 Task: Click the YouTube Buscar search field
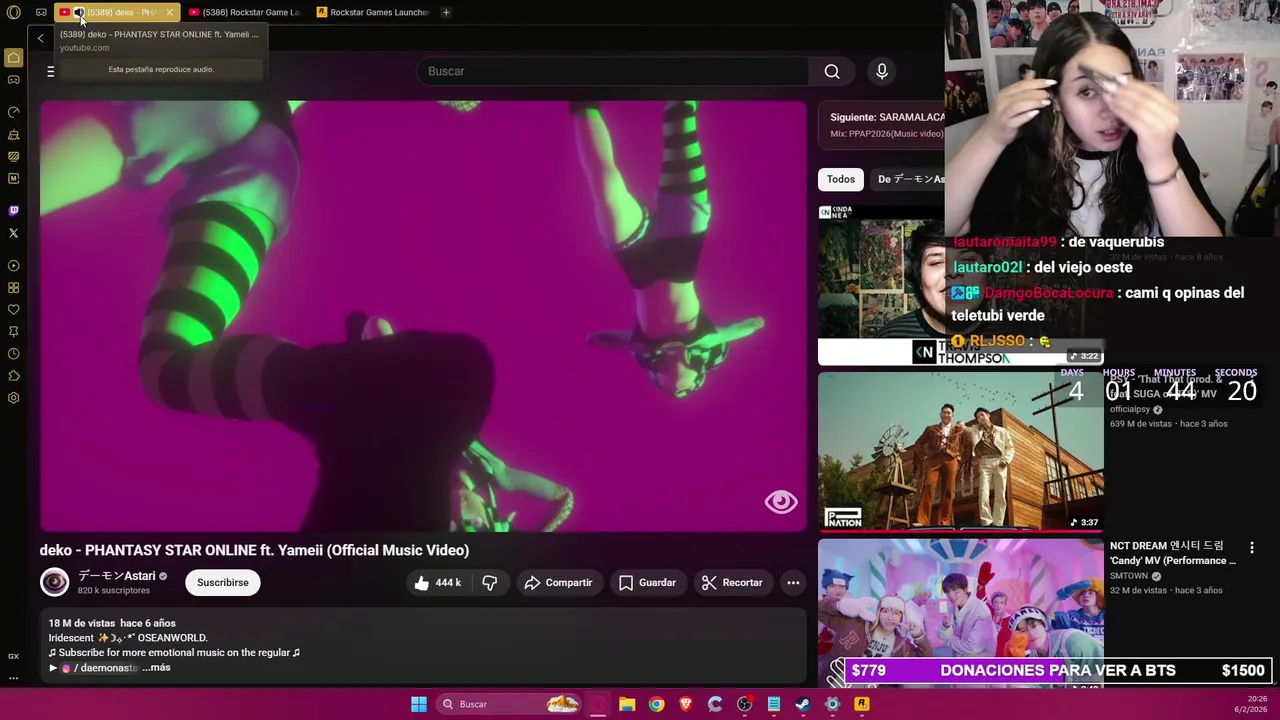pyautogui.click(x=613, y=71)
